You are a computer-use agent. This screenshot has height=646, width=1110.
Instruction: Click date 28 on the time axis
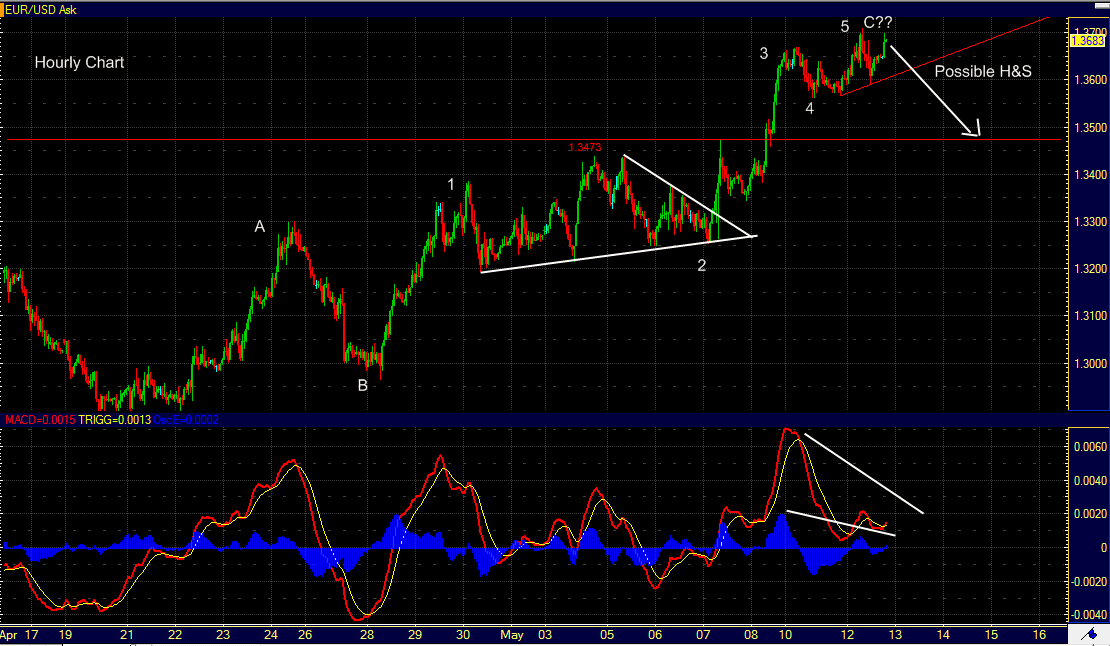(x=367, y=635)
